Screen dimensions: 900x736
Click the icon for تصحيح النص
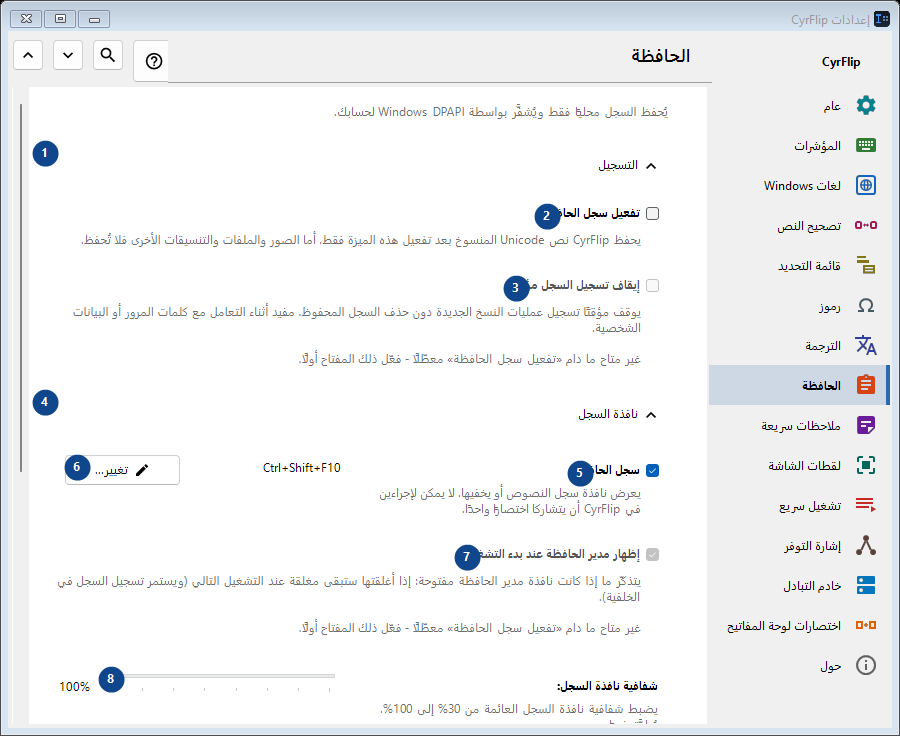[866, 225]
